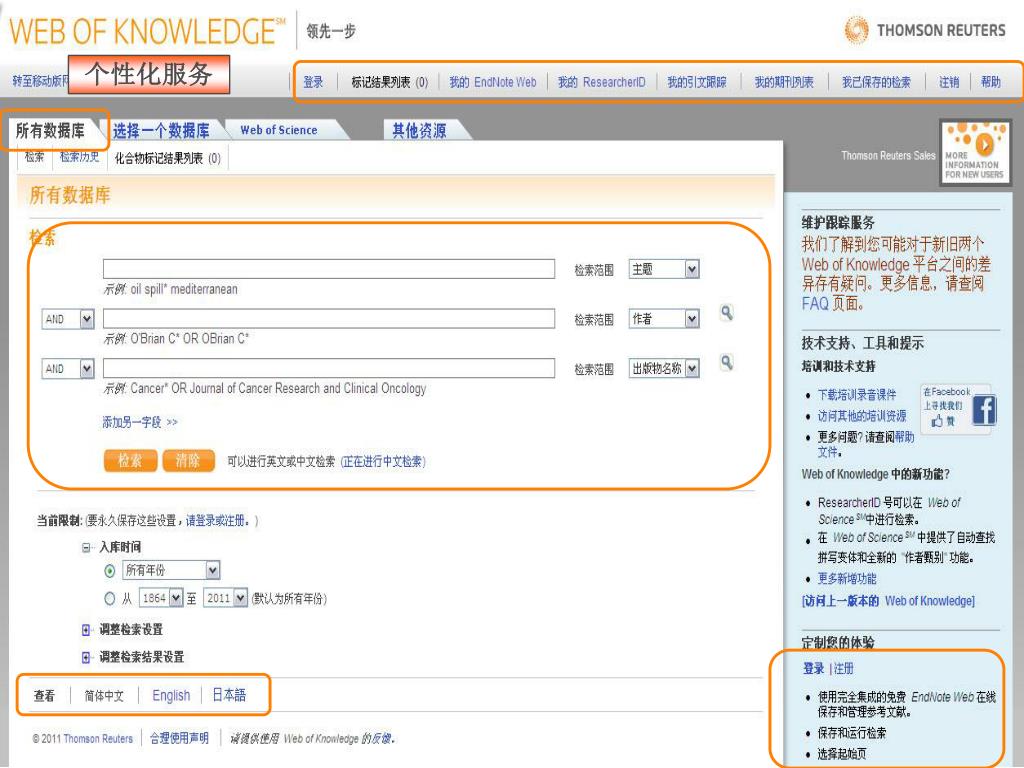
Task: Click the Facebook like thumbs-up icon
Action: pos(938,421)
